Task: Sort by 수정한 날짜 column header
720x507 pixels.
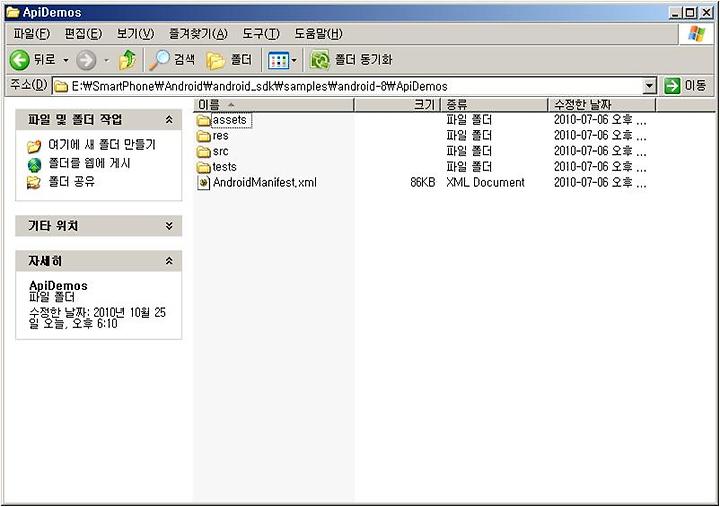Action: pyautogui.click(x=602, y=105)
